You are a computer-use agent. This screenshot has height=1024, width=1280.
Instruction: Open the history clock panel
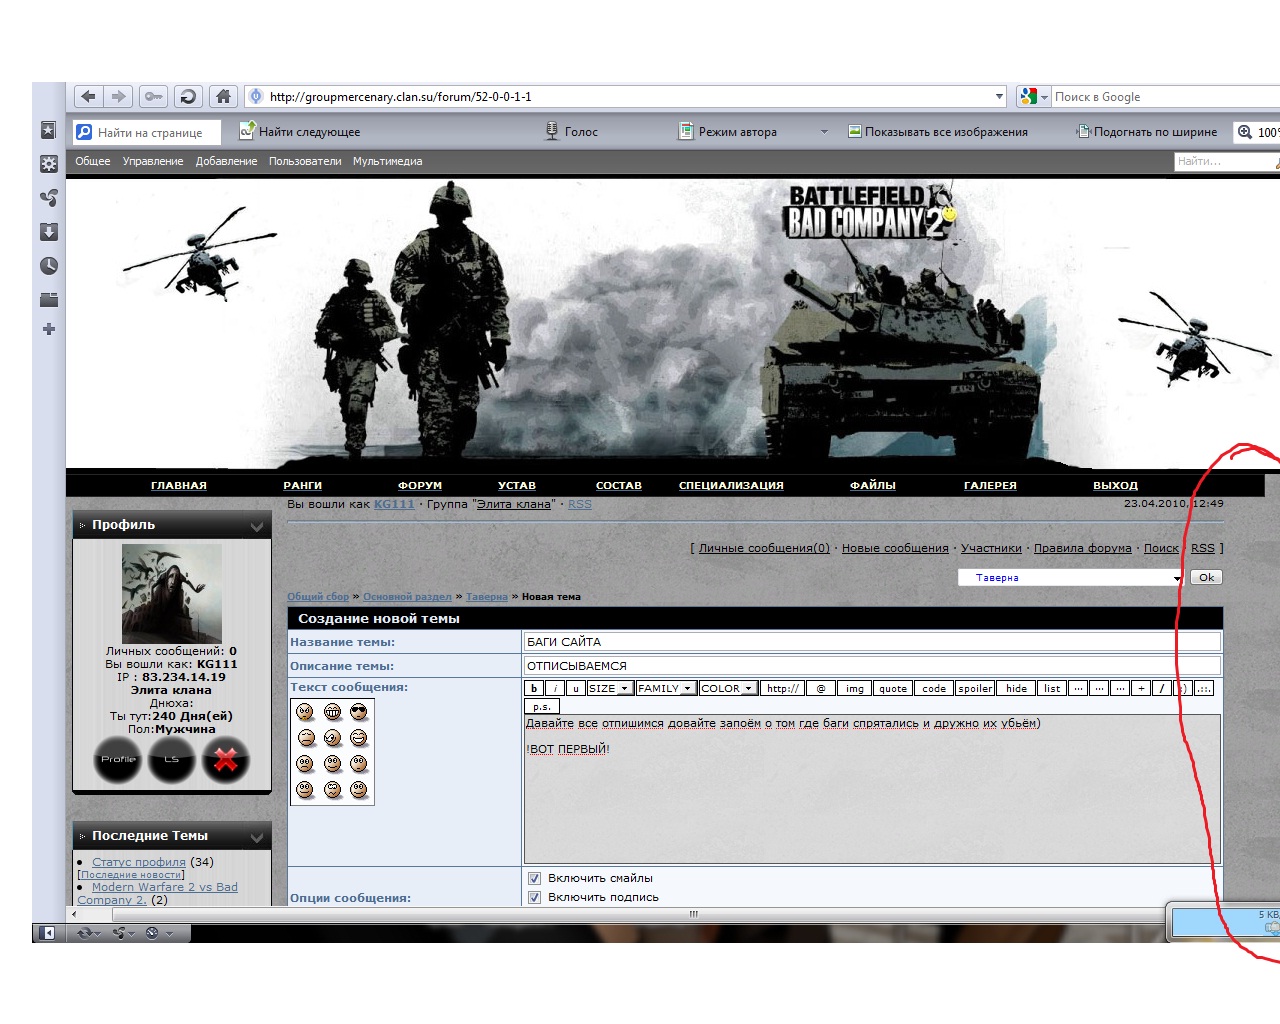48,266
